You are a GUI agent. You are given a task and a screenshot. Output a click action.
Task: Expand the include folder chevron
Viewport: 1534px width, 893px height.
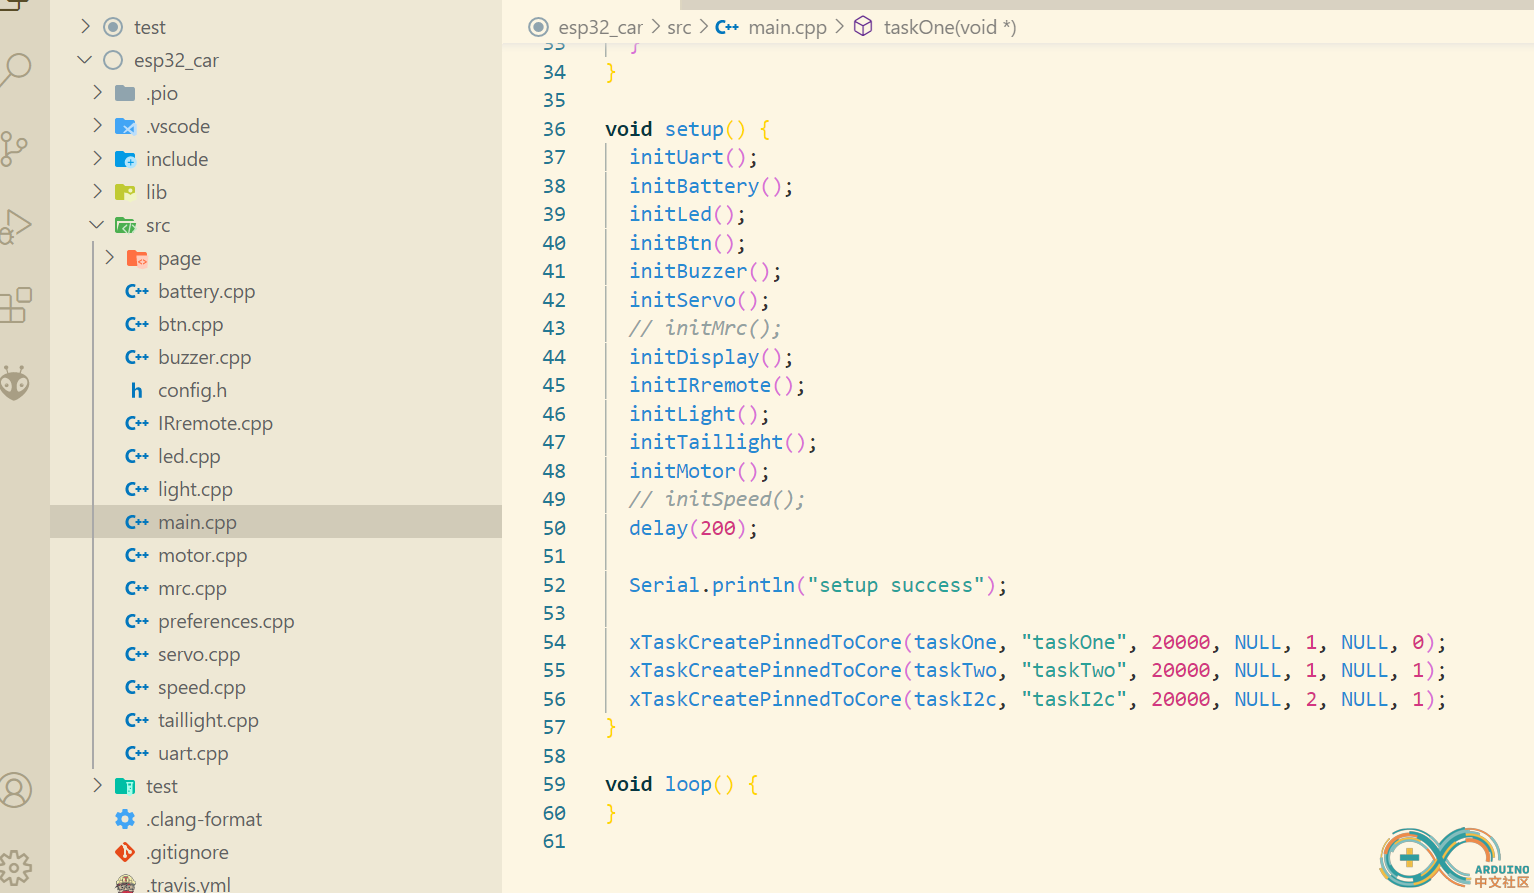tap(98, 159)
